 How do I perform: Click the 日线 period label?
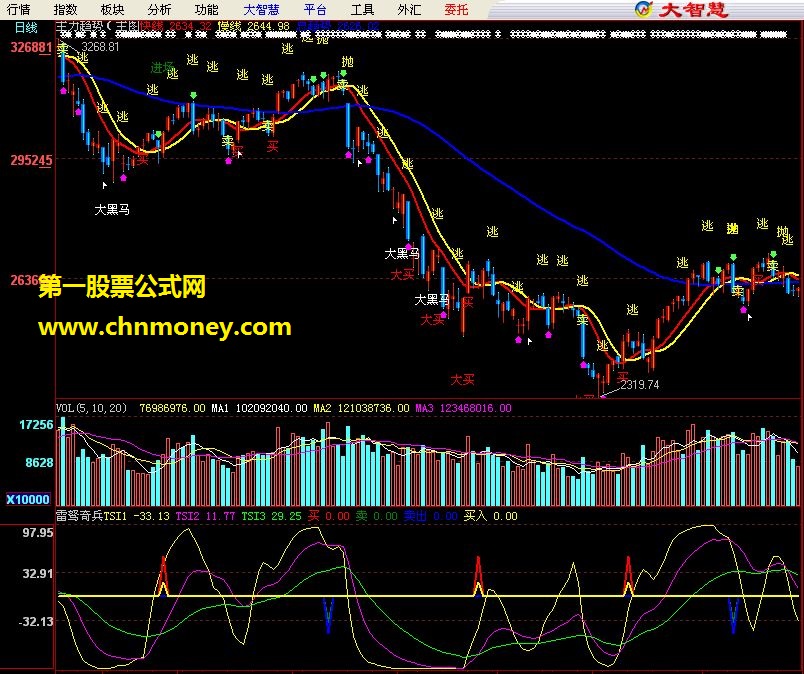point(26,27)
